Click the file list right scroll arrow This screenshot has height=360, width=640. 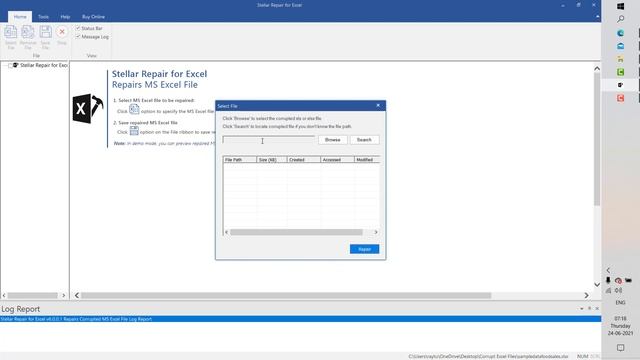pyautogui.click(x=376, y=232)
